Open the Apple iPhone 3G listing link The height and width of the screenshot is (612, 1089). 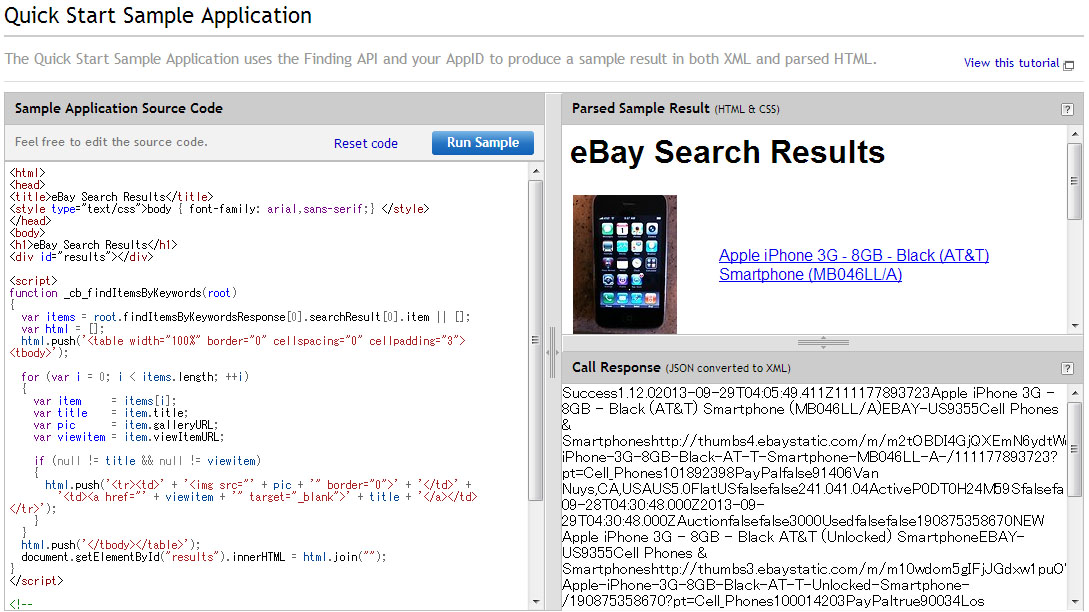(x=854, y=265)
